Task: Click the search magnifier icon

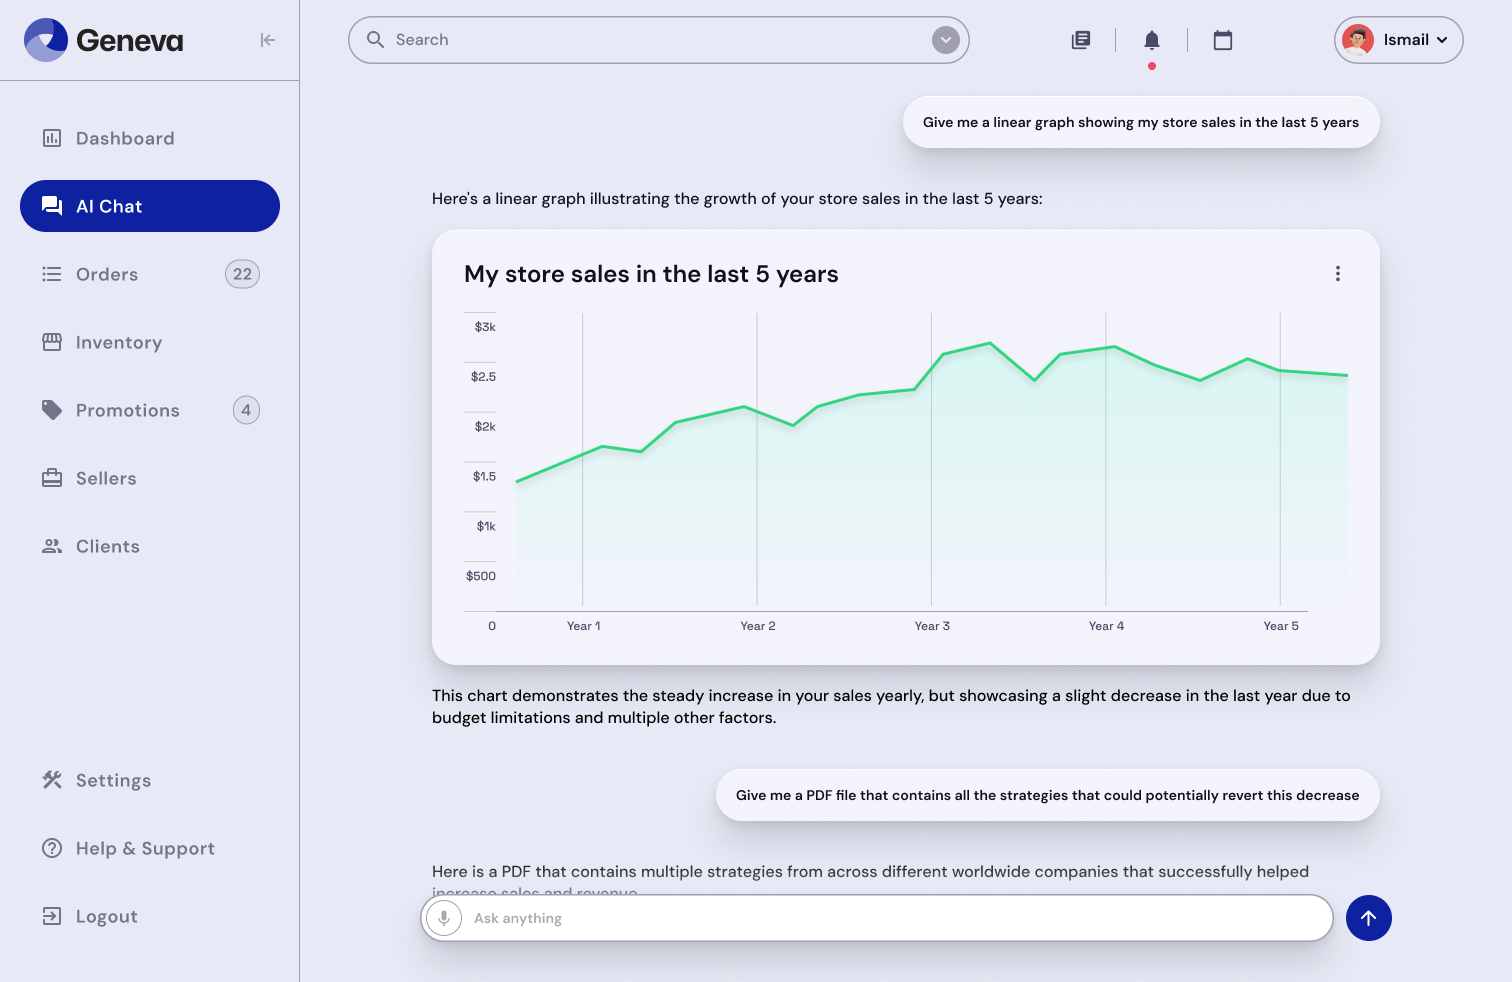Action: (x=376, y=40)
